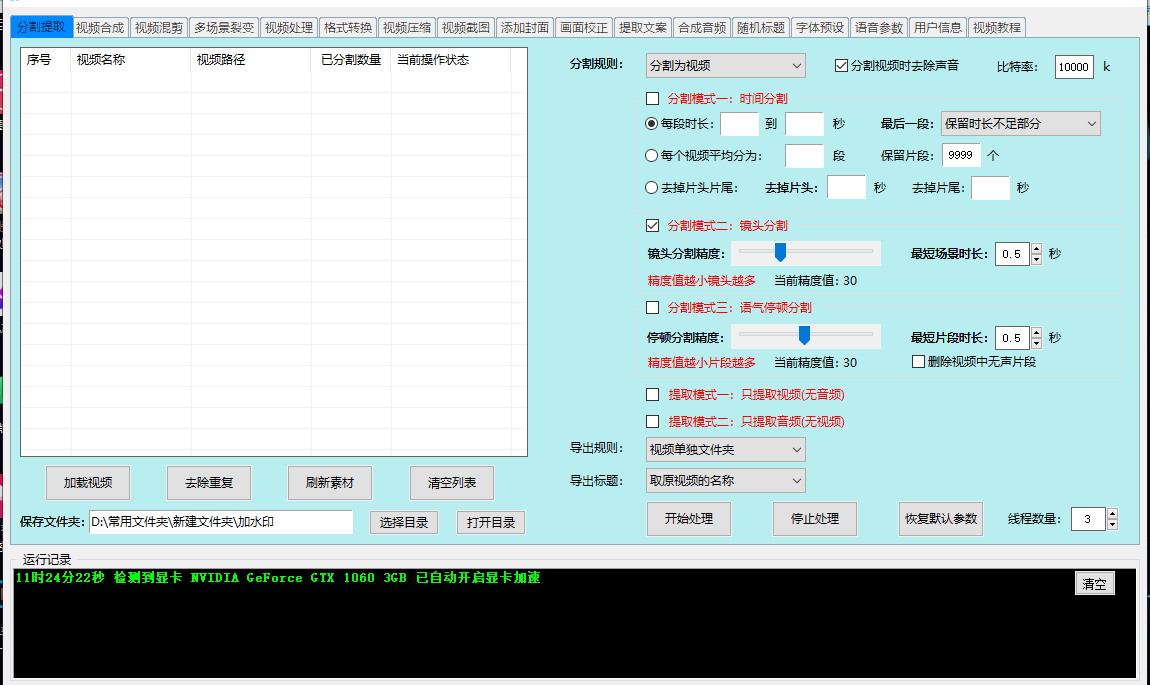Enable 分割模式一 时间分割 checkbox
1150x685 pixels.
point(653,99)
